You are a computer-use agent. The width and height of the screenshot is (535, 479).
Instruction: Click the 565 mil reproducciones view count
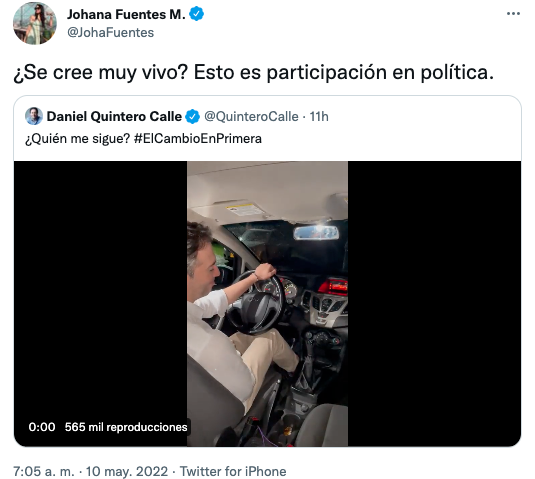coord(126,427)
